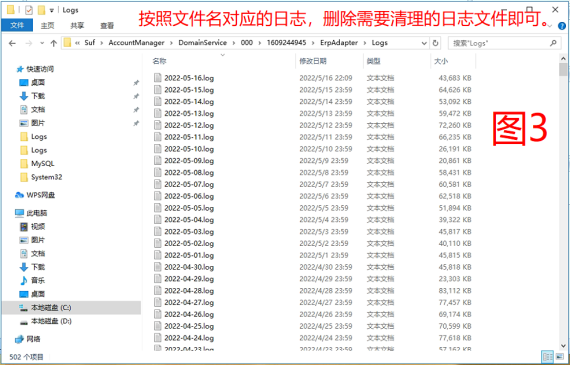Select file name 2022-05-05.log
The width and height of the screenshot is (570, 365).
(x=189, y=208)
